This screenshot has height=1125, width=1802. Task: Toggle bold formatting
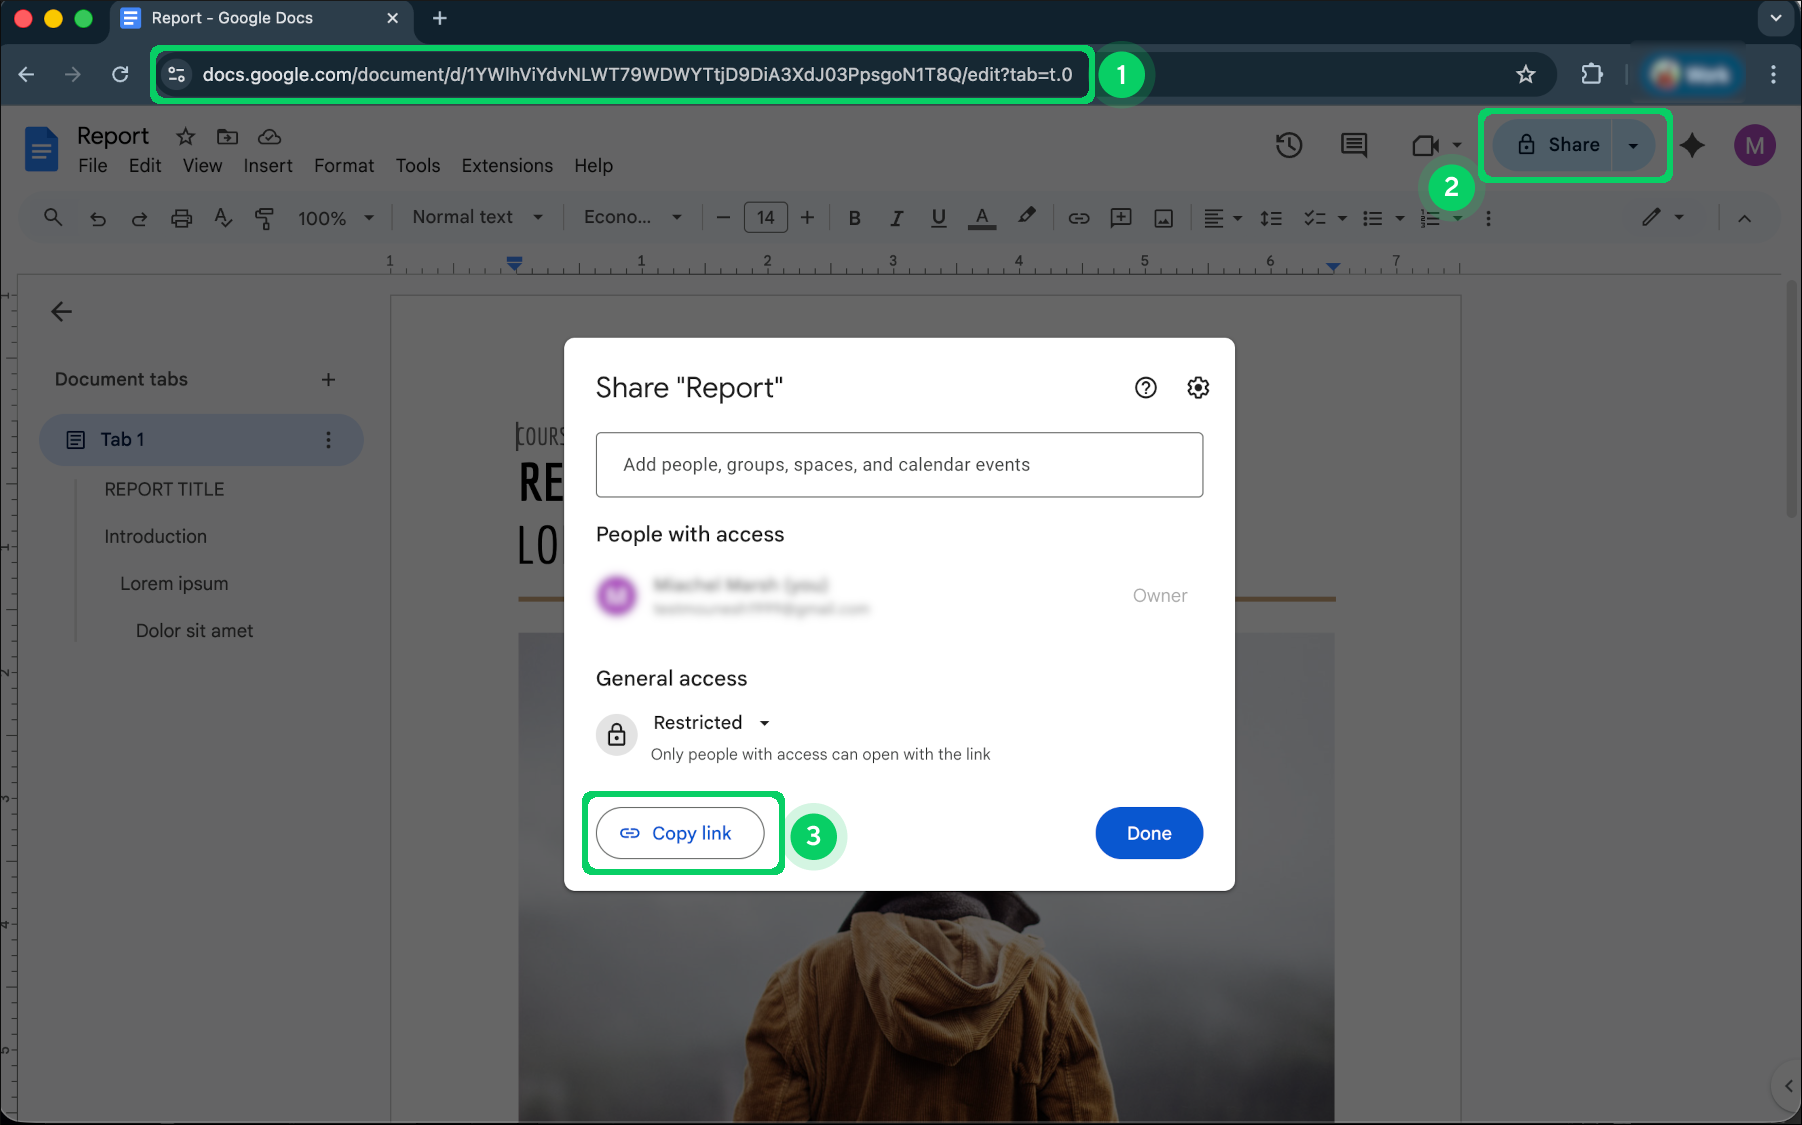click(x=855, y=217)
